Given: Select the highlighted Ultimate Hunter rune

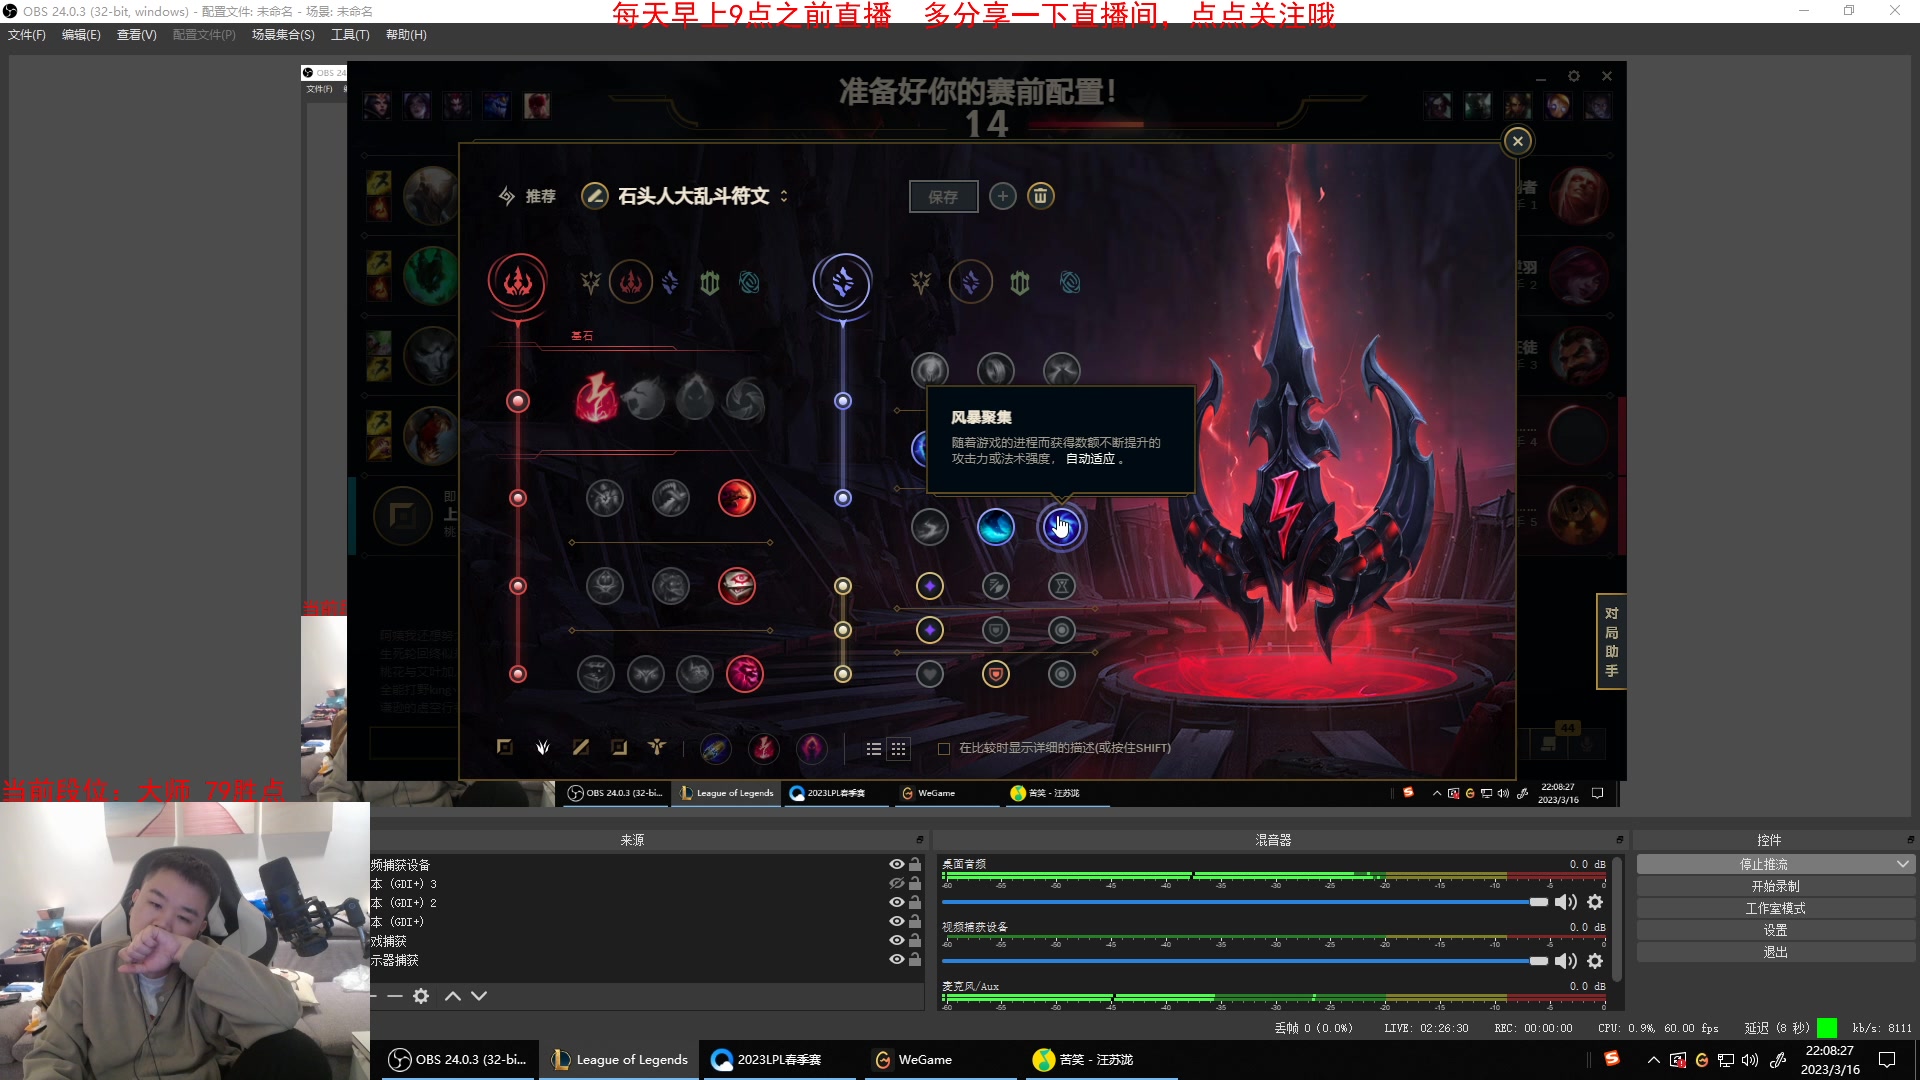Looking at the screenshot, I should [x=745, y=674].
